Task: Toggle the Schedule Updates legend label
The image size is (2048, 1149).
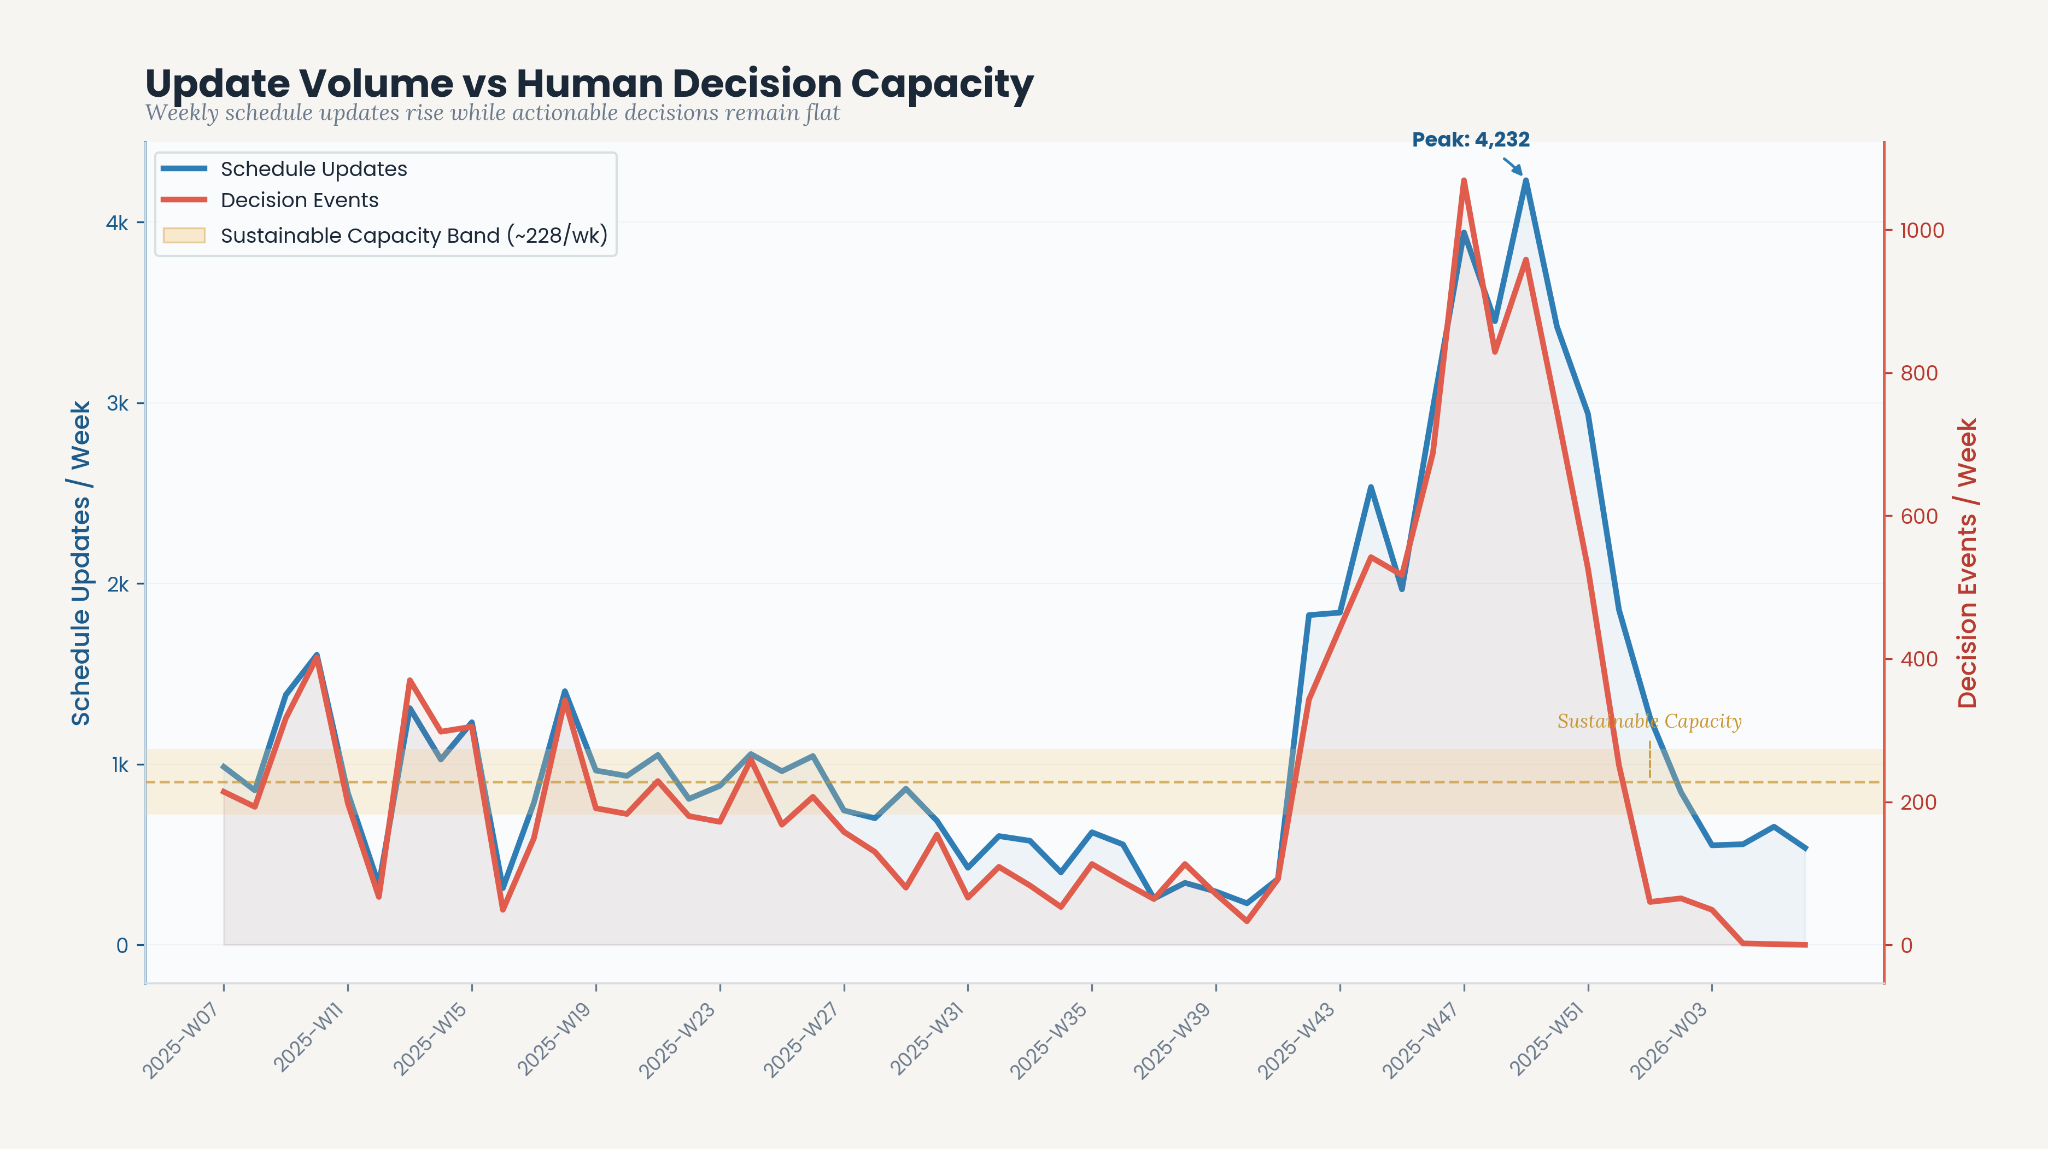Action: click(x=314, y=169)
